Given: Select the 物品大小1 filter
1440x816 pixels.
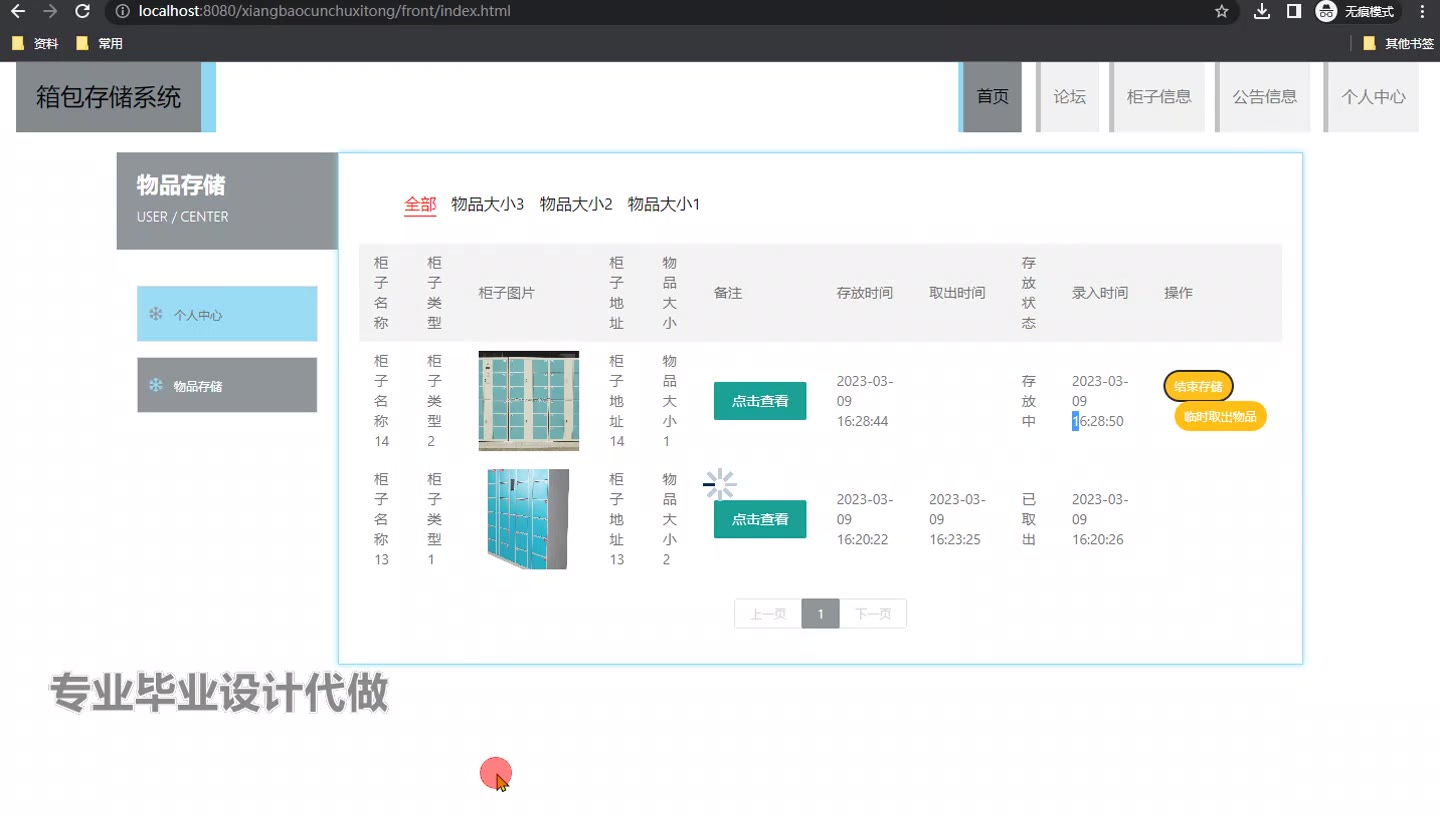Looking at the screenshot, I should tap(663, 204).
